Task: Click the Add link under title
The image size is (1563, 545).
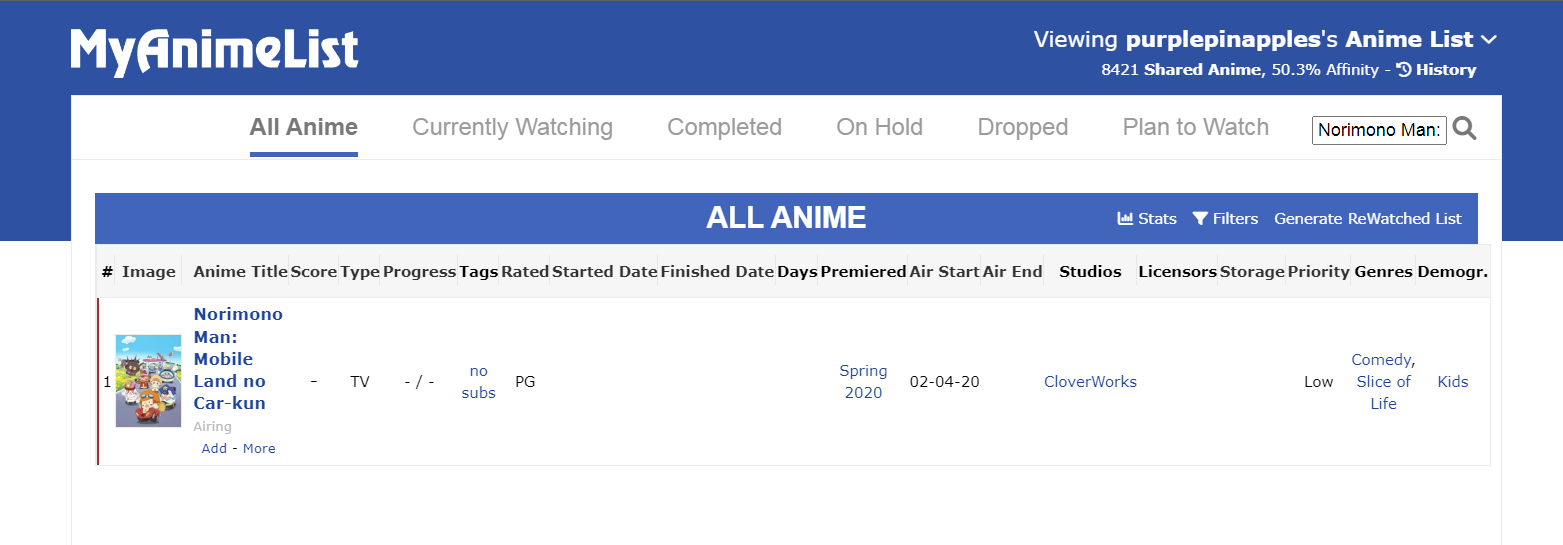Action: (214, 448)
